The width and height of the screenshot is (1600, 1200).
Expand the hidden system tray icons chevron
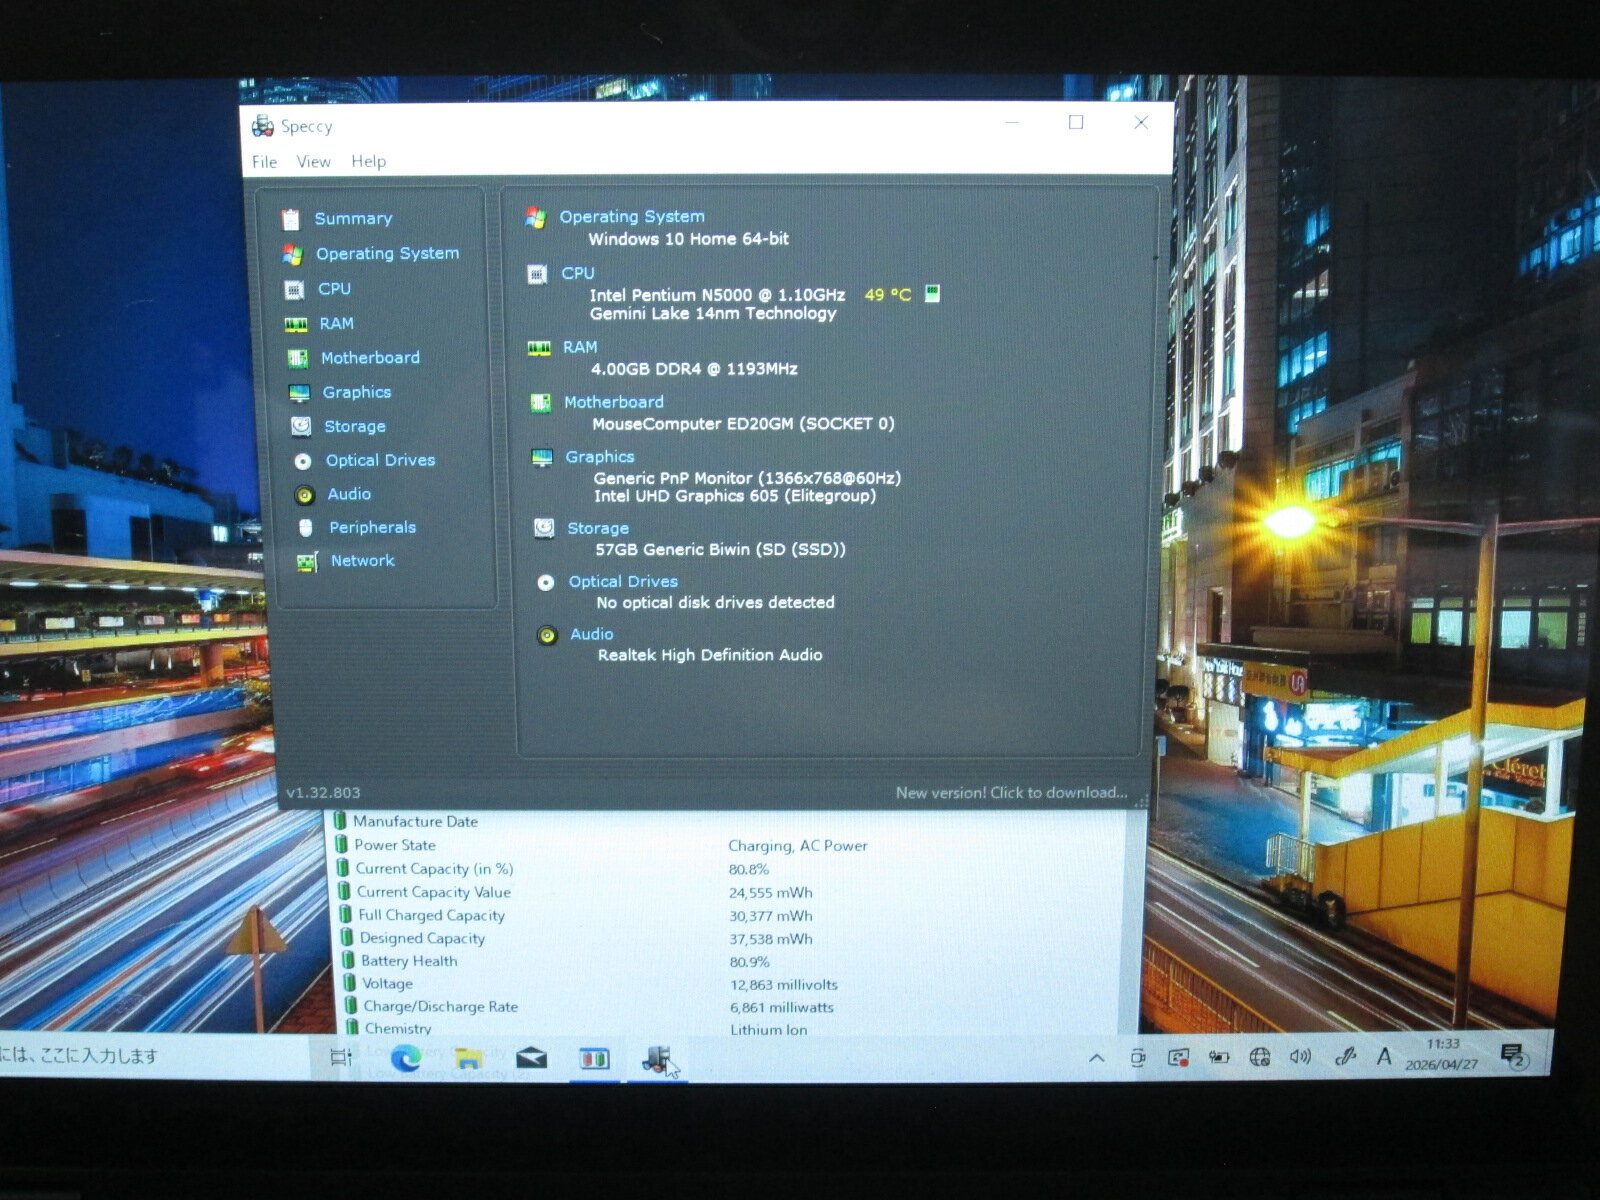(1097, 1057)
